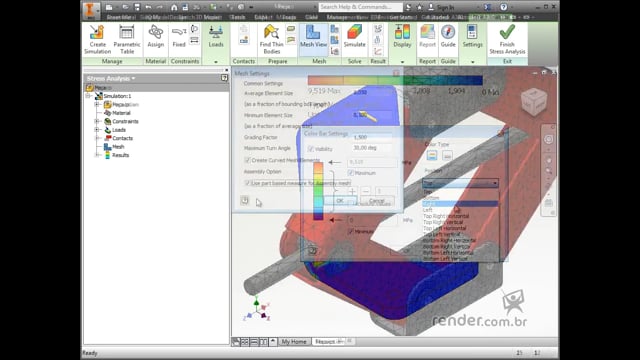Click the Search Help & Commands field
The height and width of the screenshot is (360, 640).
360,7
